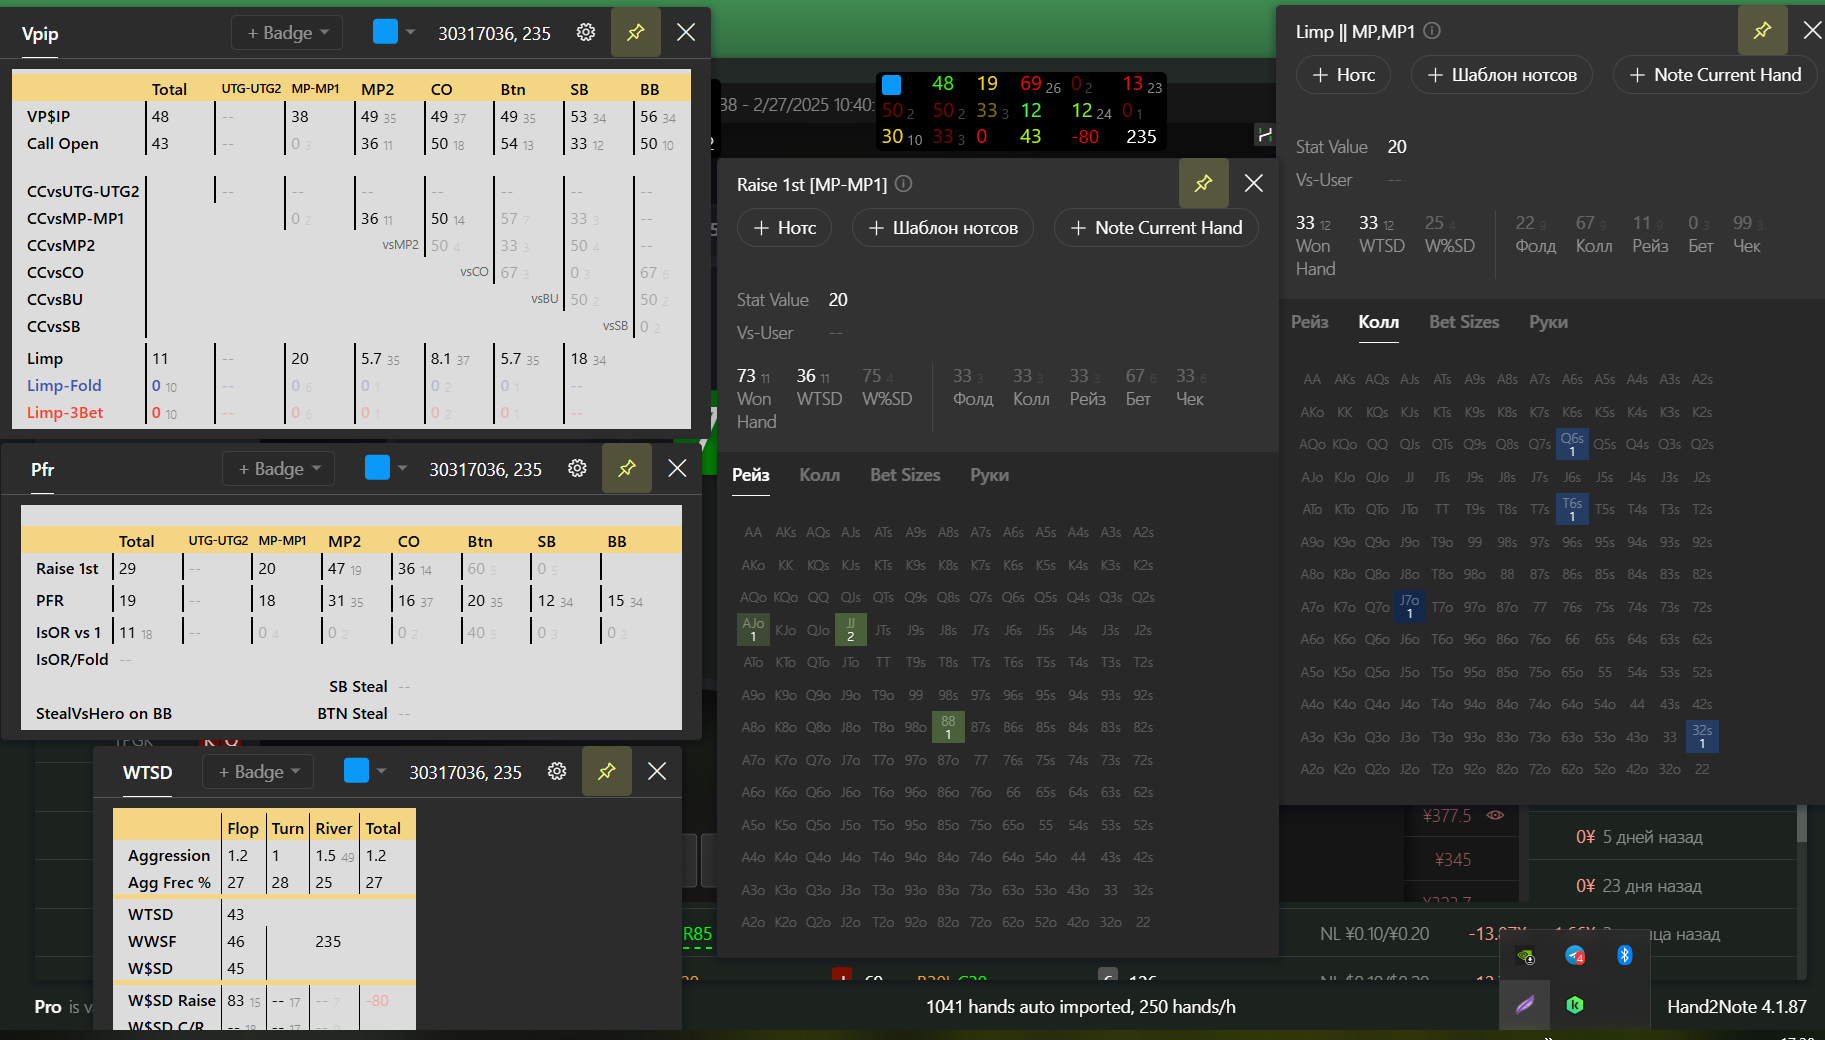Select highlighted JJ cell in Raise 1st matrix
This screenshot has height=1040, width=1825.
pyautogui.click(x=850, y=629)
